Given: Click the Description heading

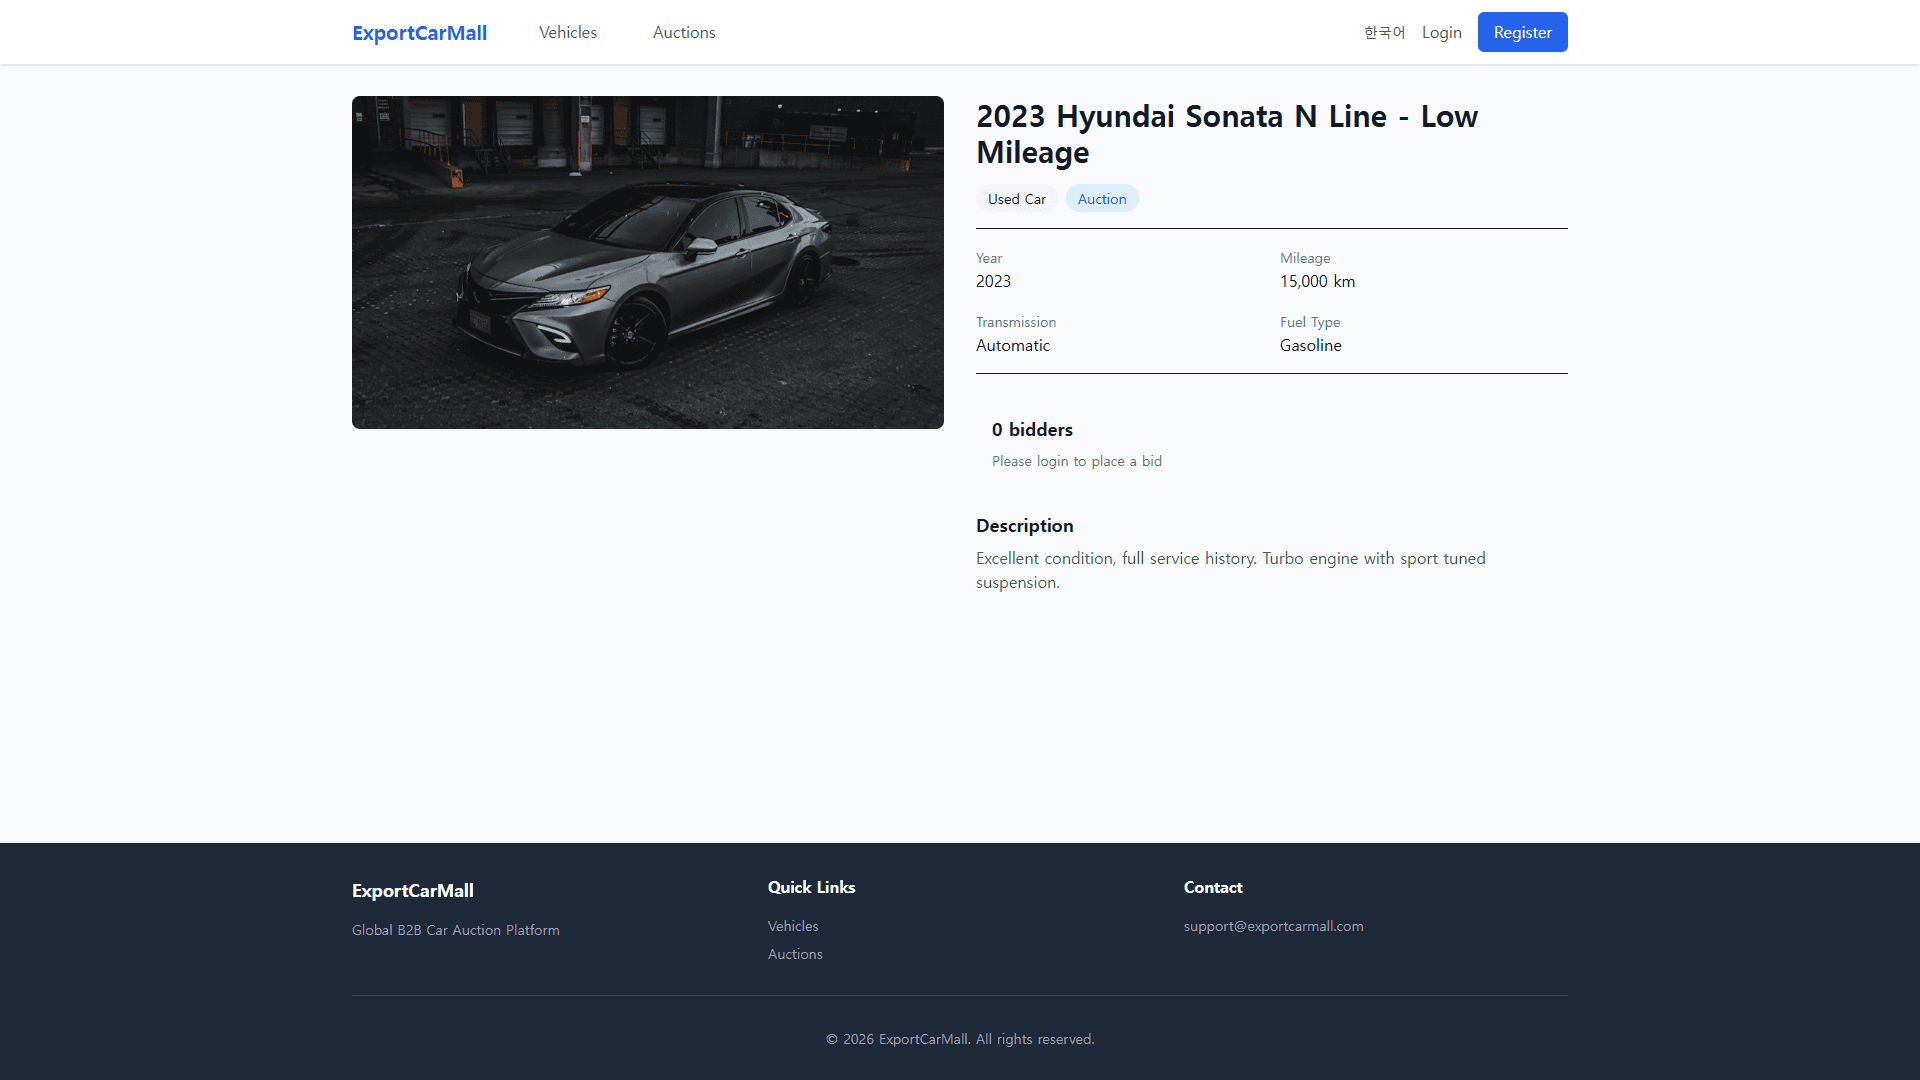Looking at the screenshot, I should tap(1024, 526).
